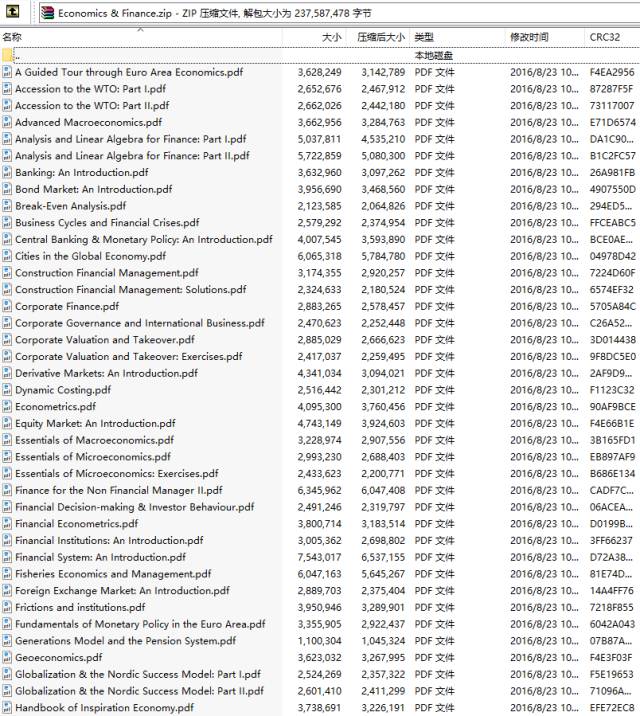Select PDF icon of Central Banking & Monetary Policy

click(7, 239)
